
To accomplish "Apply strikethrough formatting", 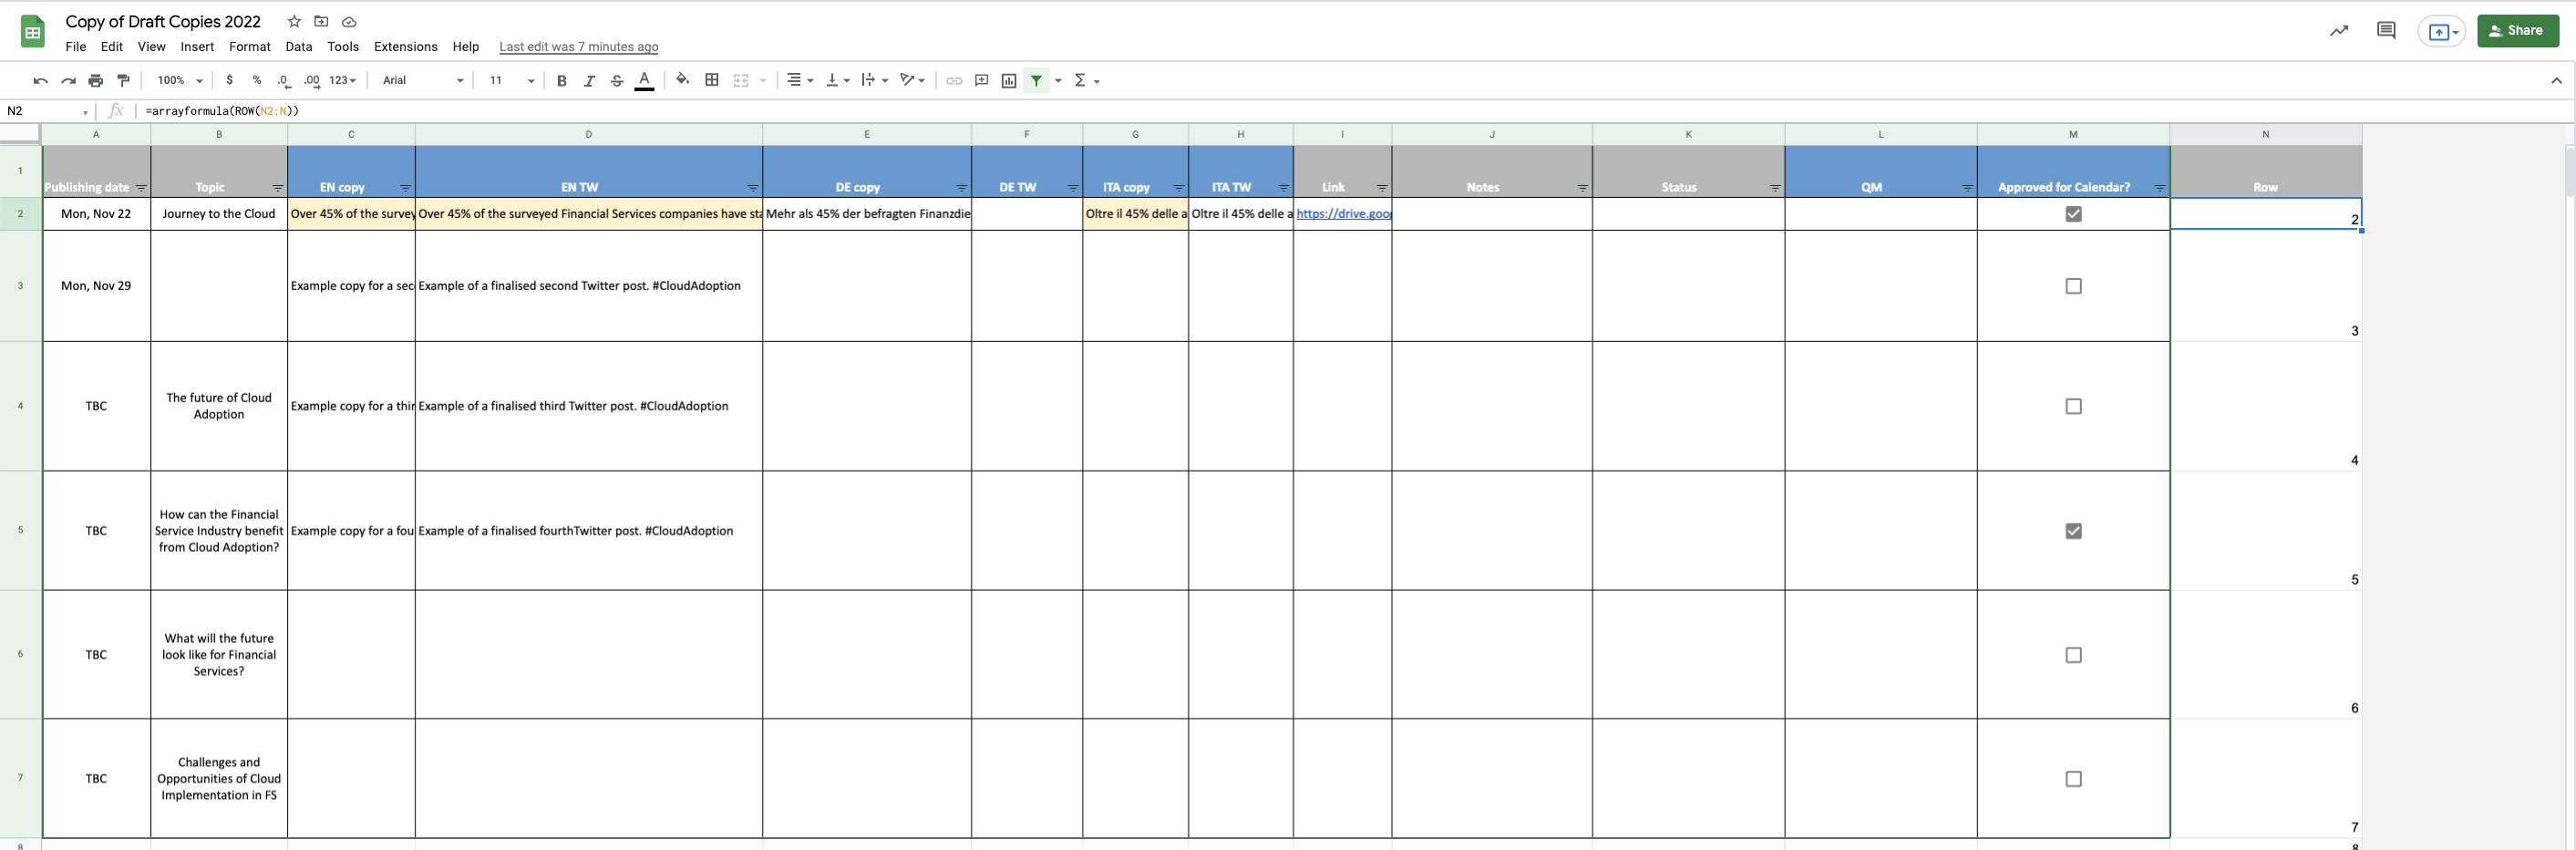I will pos(617,81).
